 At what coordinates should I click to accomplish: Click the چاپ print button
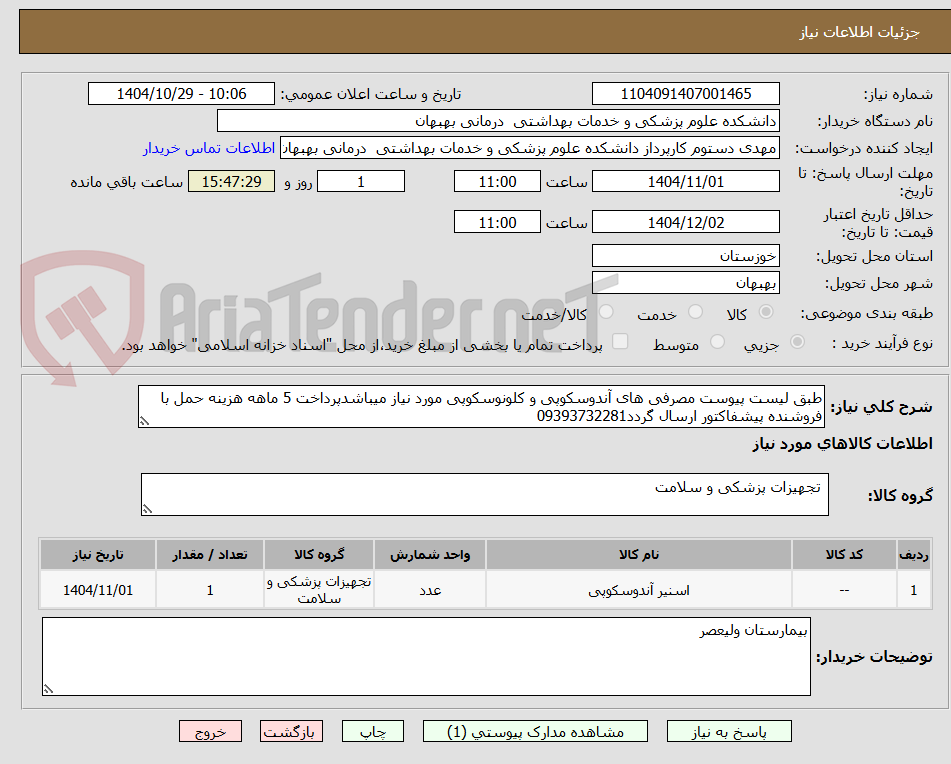[373, 731]
